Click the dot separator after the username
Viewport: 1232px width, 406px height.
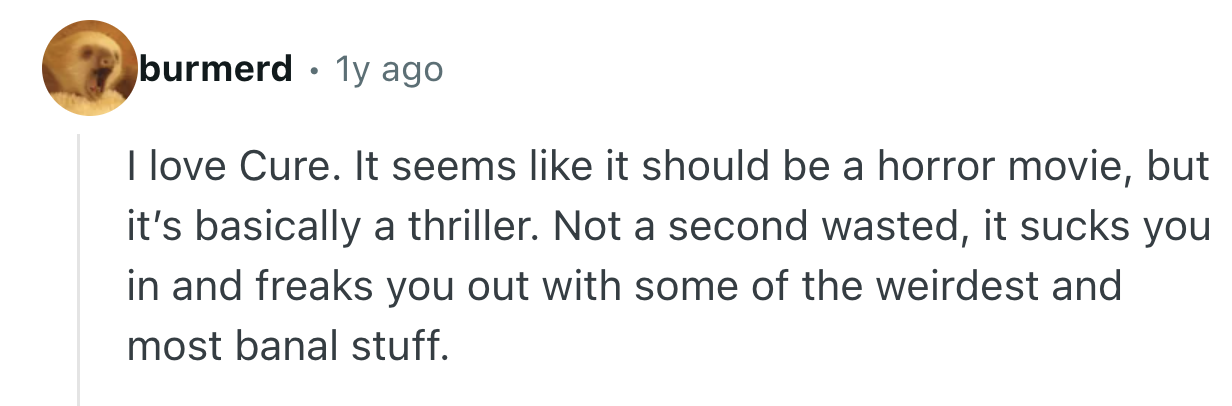pyautogui.click(x=315, y=70)
